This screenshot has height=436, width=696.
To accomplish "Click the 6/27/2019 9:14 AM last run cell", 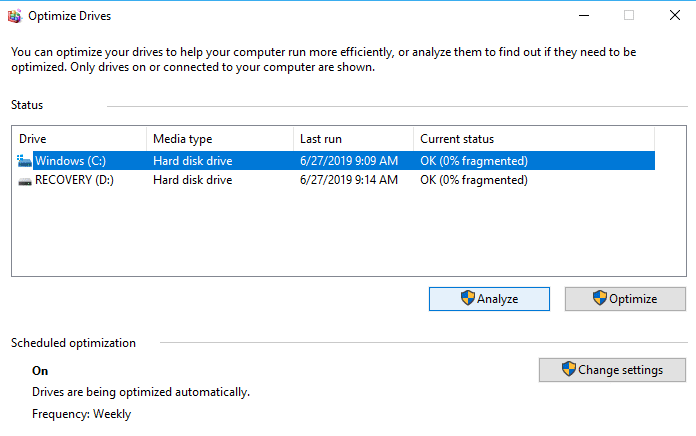I will coord(348,180).
